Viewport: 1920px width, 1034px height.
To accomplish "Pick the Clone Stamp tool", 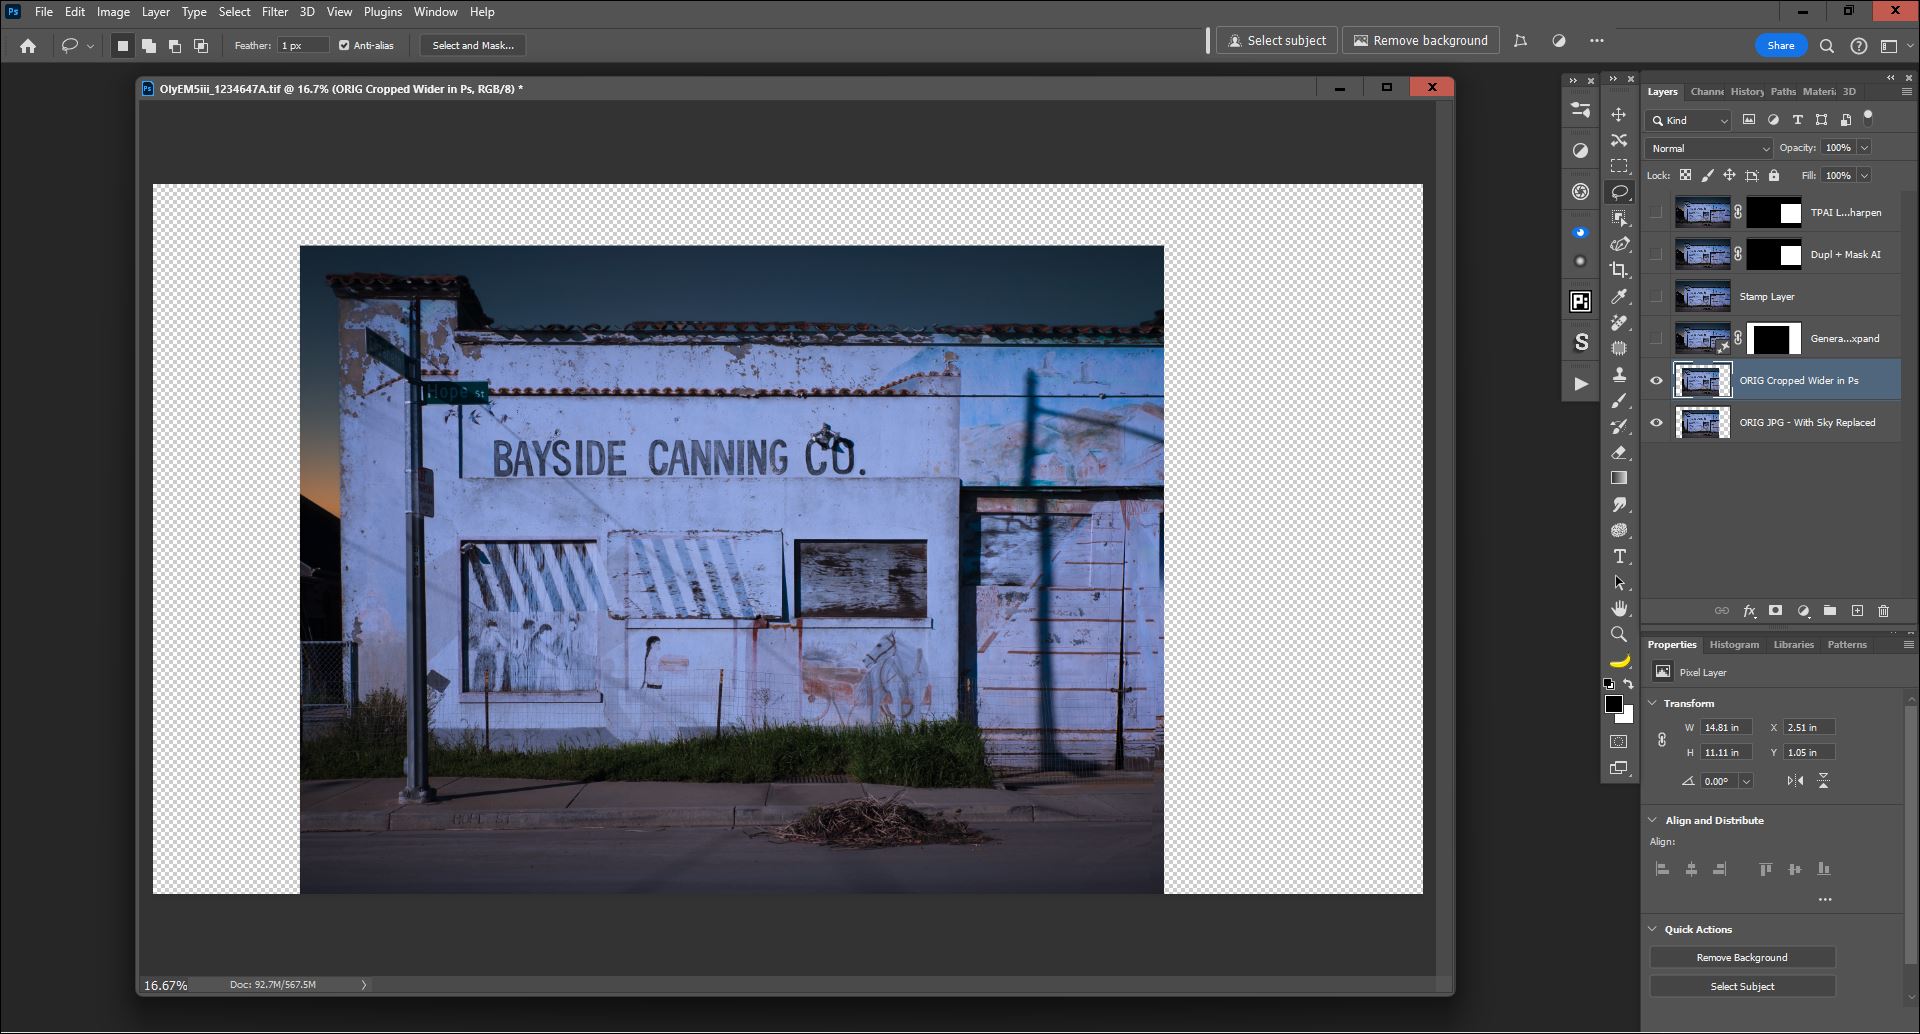I will coord(1619,374).
